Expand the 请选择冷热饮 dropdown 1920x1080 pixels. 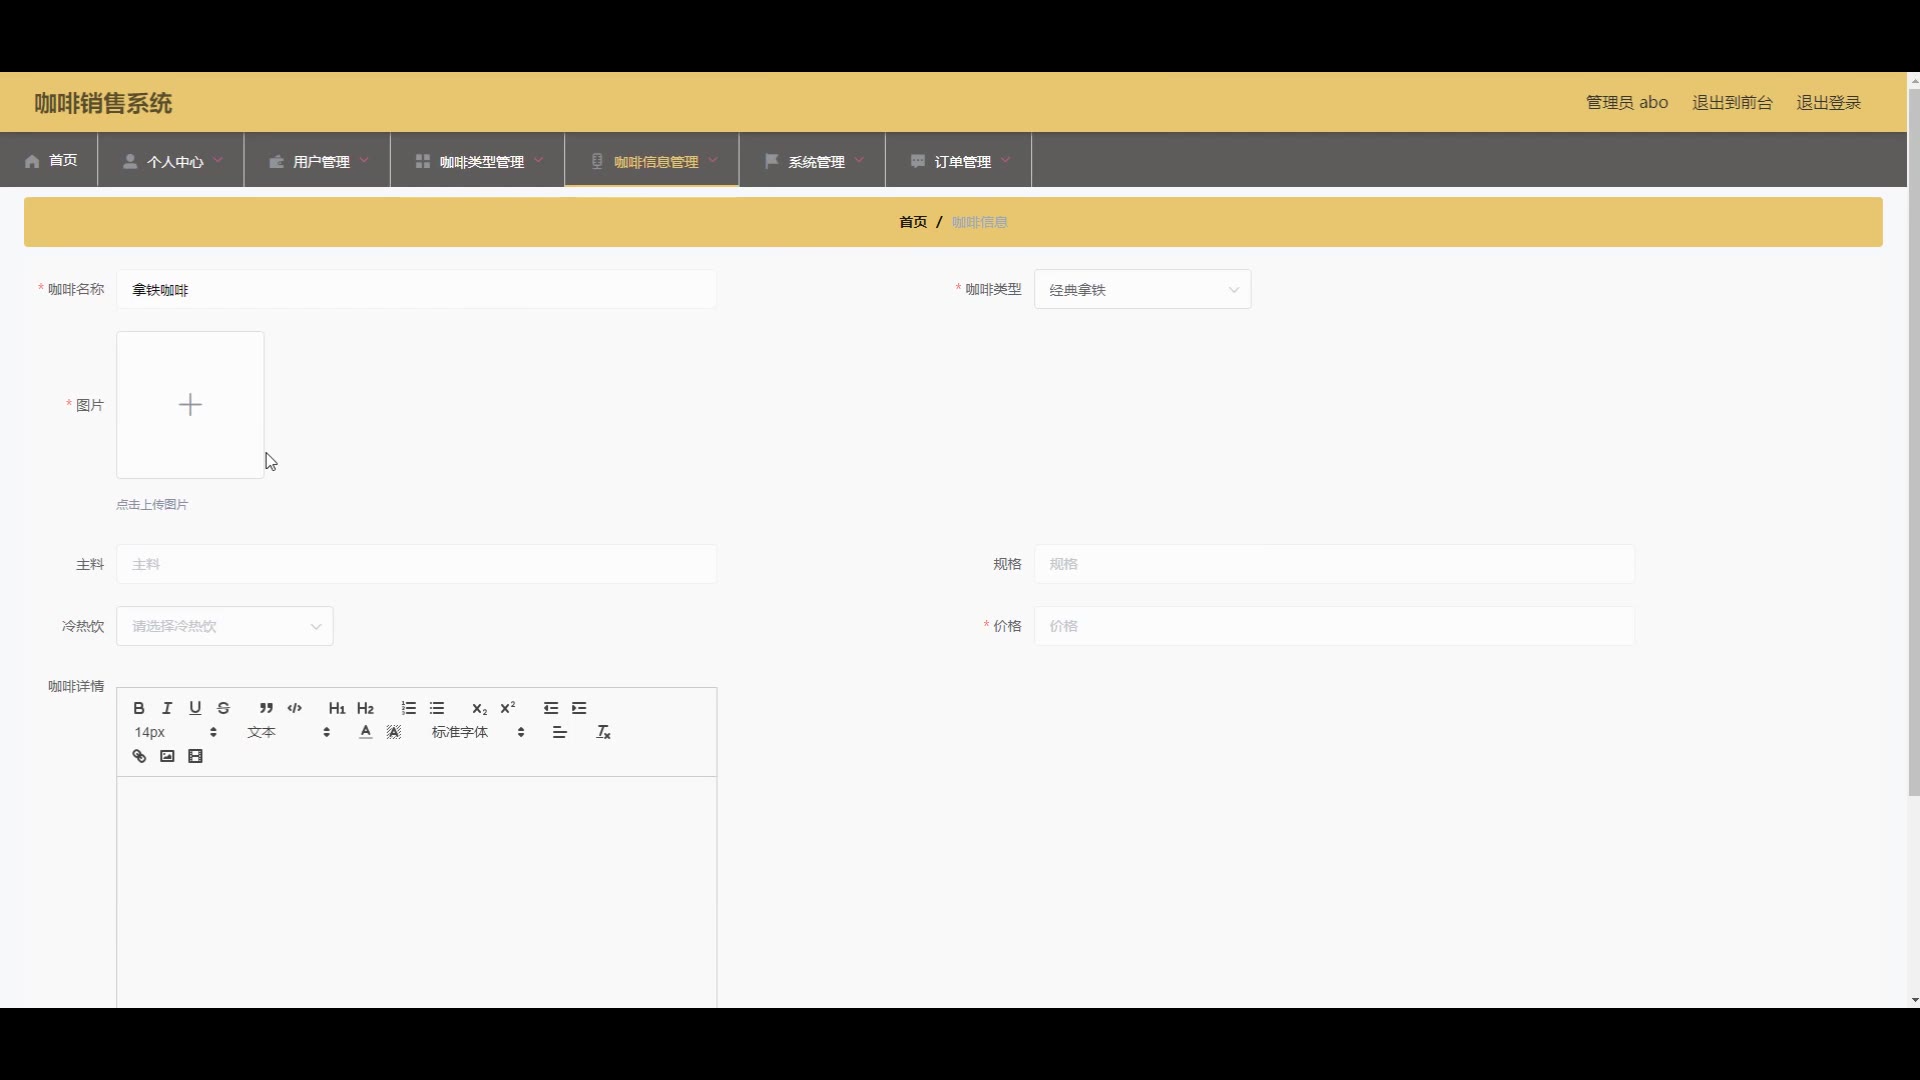[224, 626]
